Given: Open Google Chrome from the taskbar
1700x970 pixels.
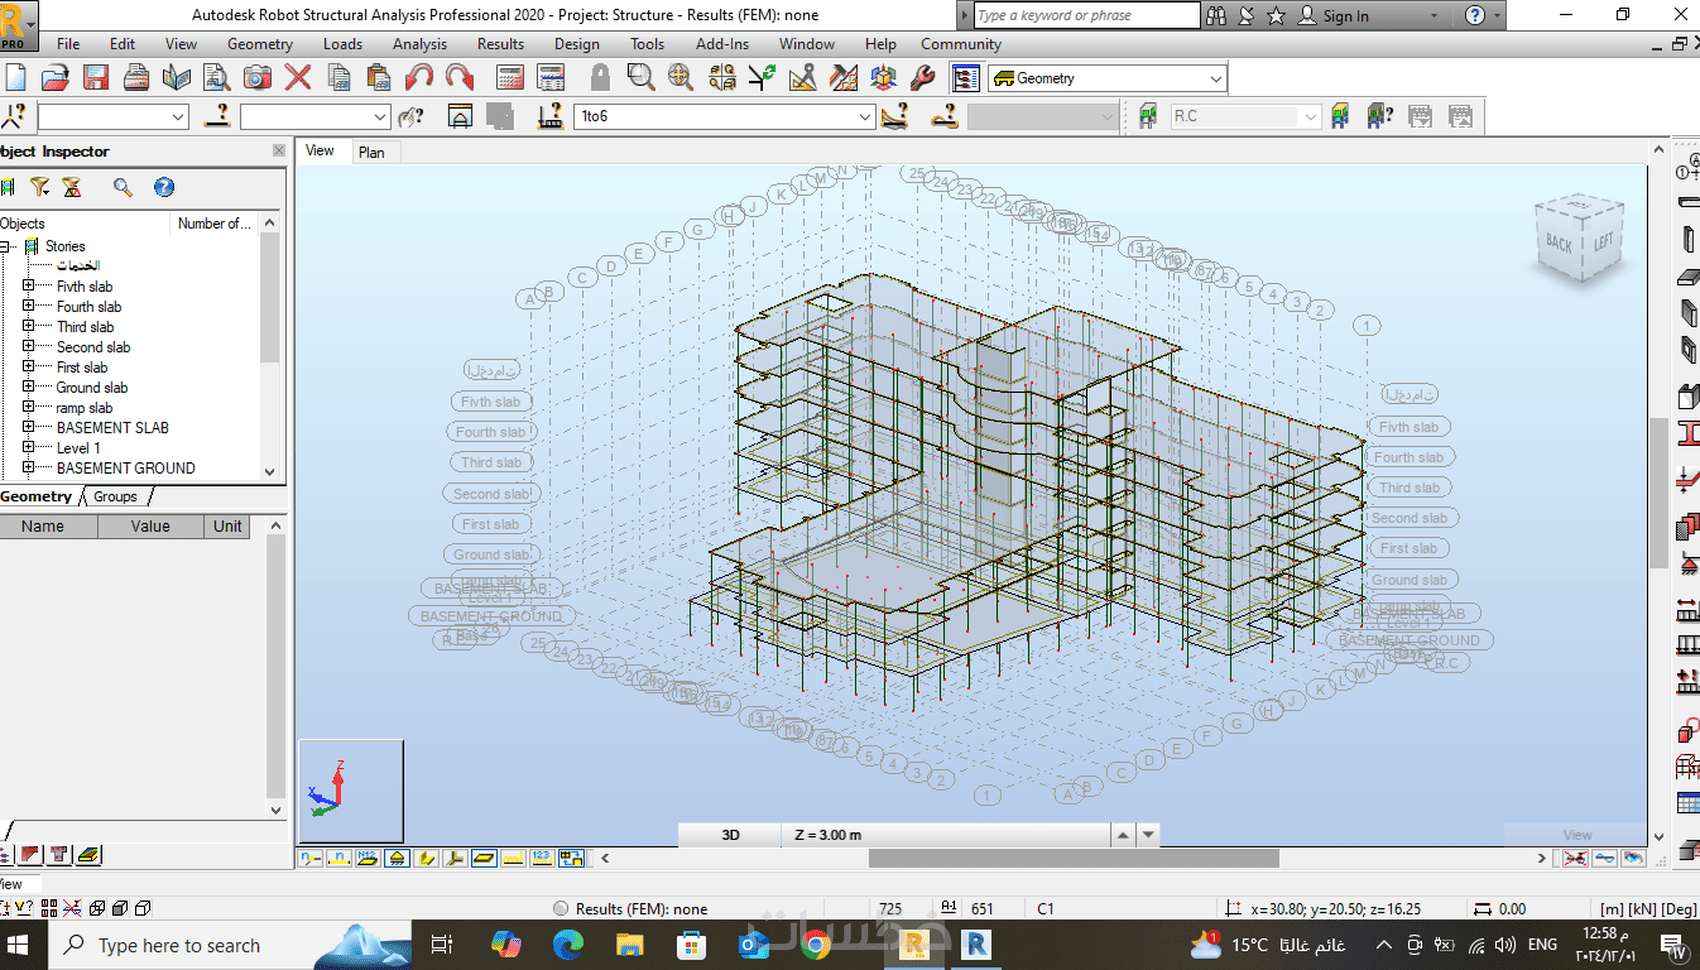Looking at the screenshot, I should pyautogui.click(x=816, y=945).
